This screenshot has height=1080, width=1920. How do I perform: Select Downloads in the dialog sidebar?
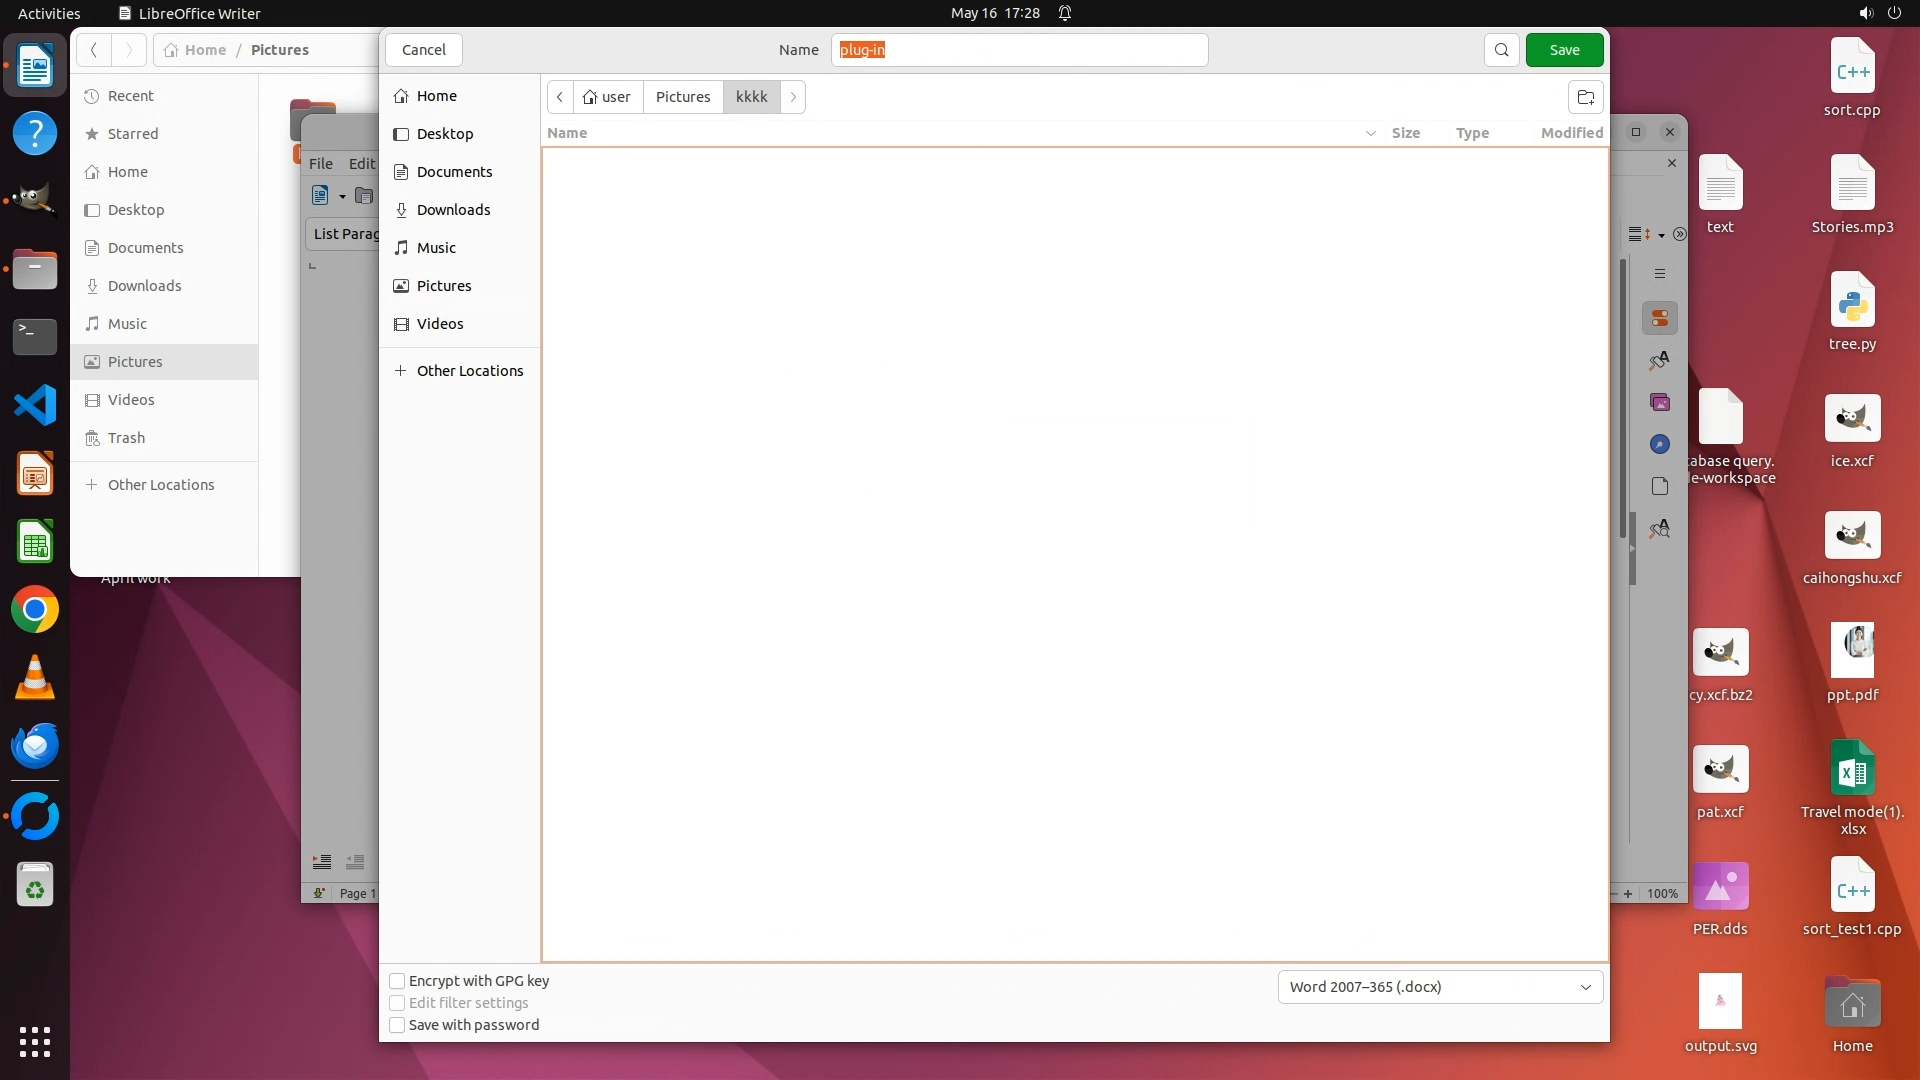[x=453, y=210]
